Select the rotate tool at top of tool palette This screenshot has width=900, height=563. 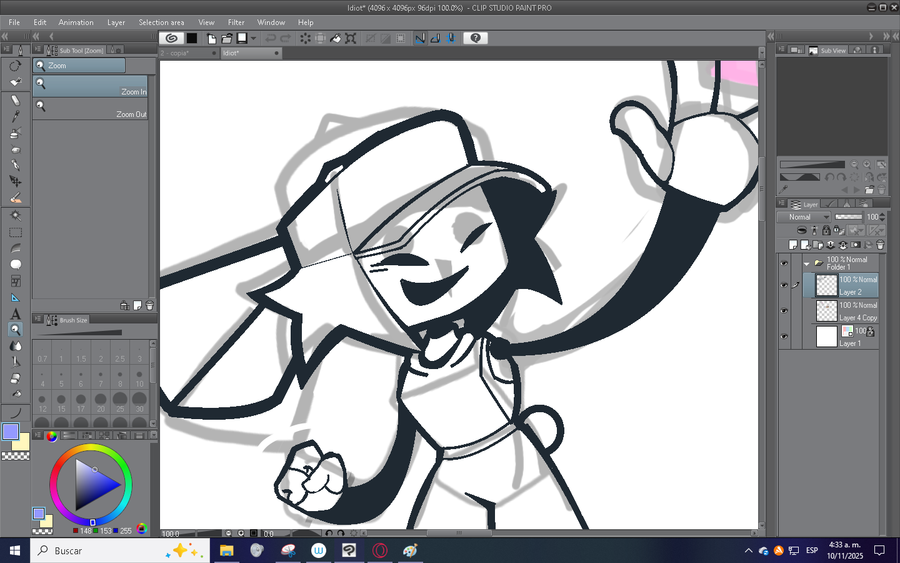[15, 65]
